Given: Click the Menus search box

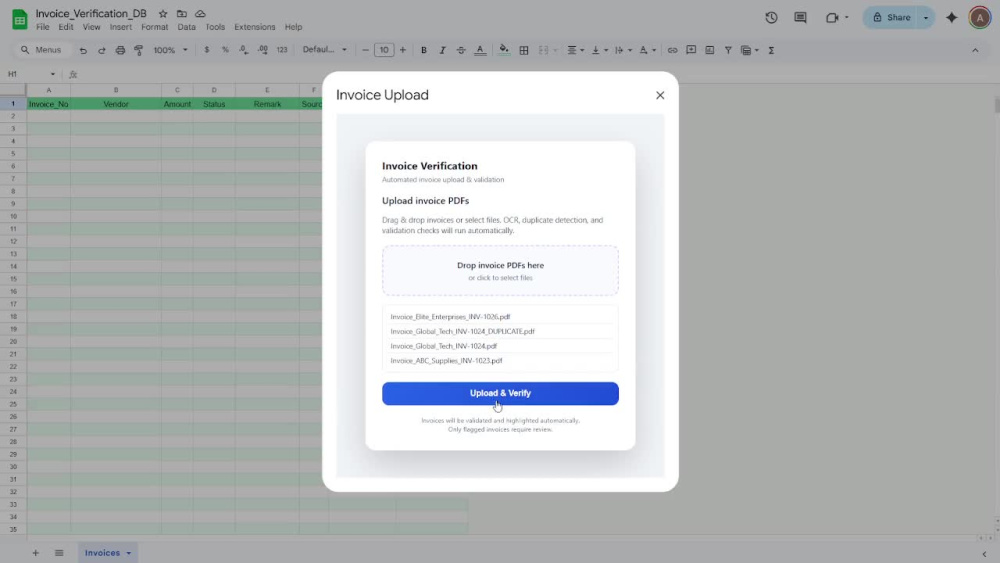Looking at the screenshot, I should (42, 50).
